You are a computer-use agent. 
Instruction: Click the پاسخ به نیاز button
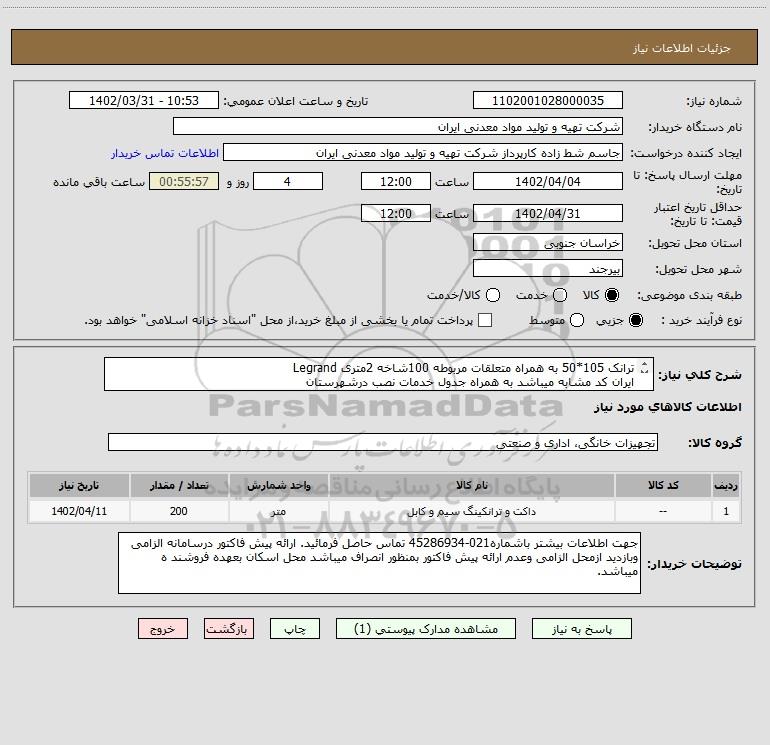tap(582, 629)
